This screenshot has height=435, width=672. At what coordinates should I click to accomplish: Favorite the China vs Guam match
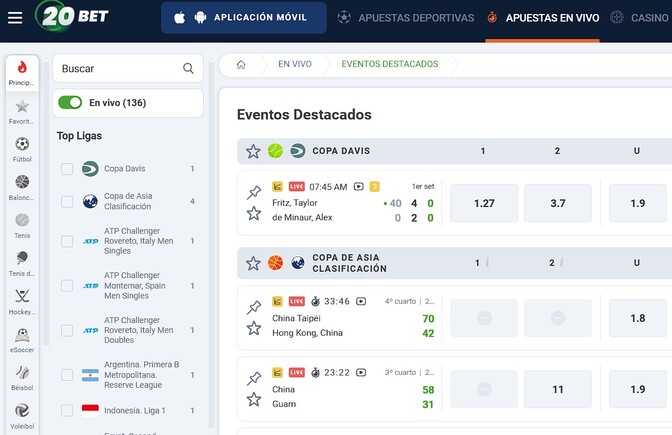pos(254,399)
